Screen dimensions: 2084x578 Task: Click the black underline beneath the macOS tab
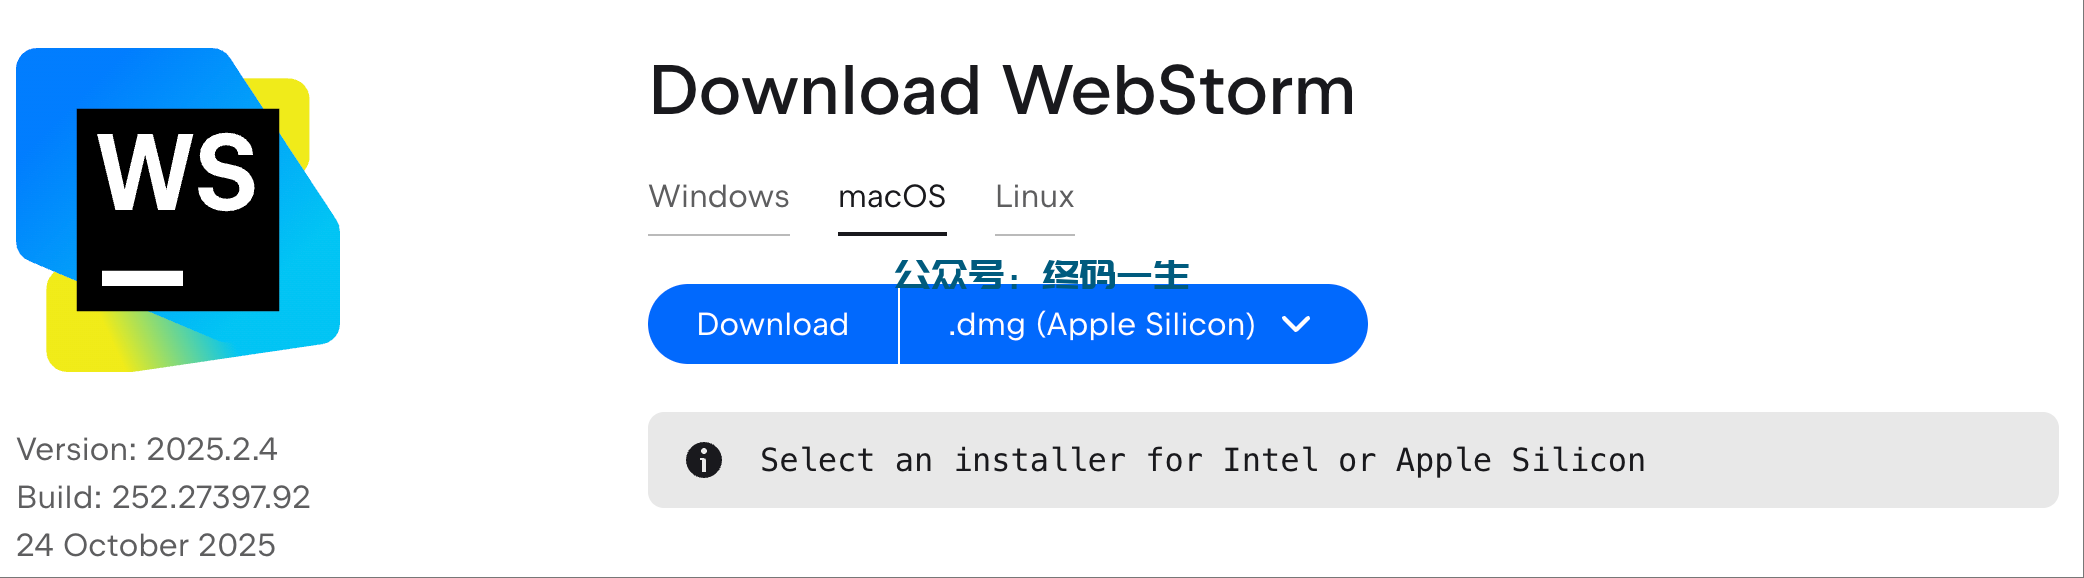click(892, 233)
